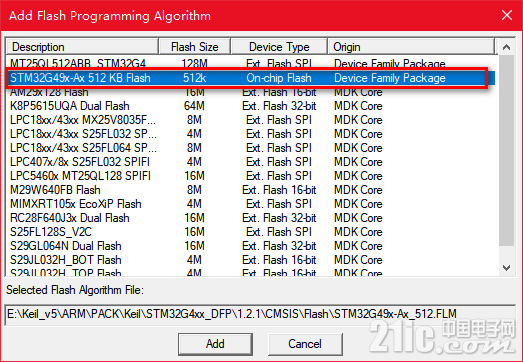
Task: Click Ext. Flash SPI in MIMXRT105x row
Action: (279, 204)
